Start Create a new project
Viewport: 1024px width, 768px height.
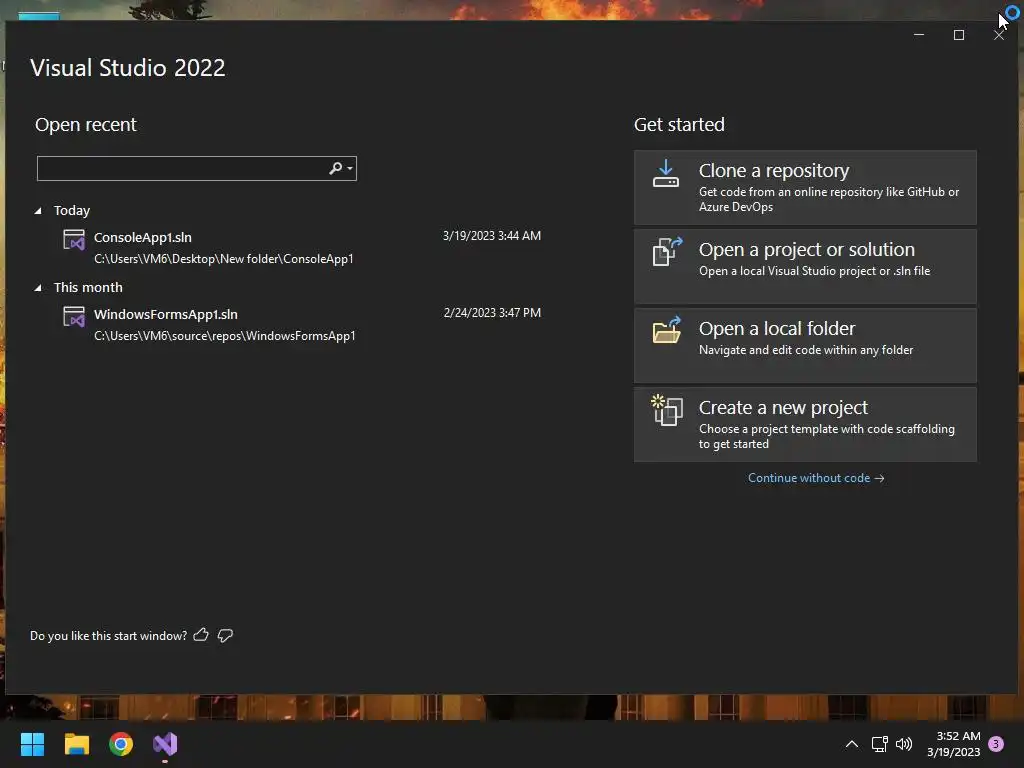click(x=805, y=424)
